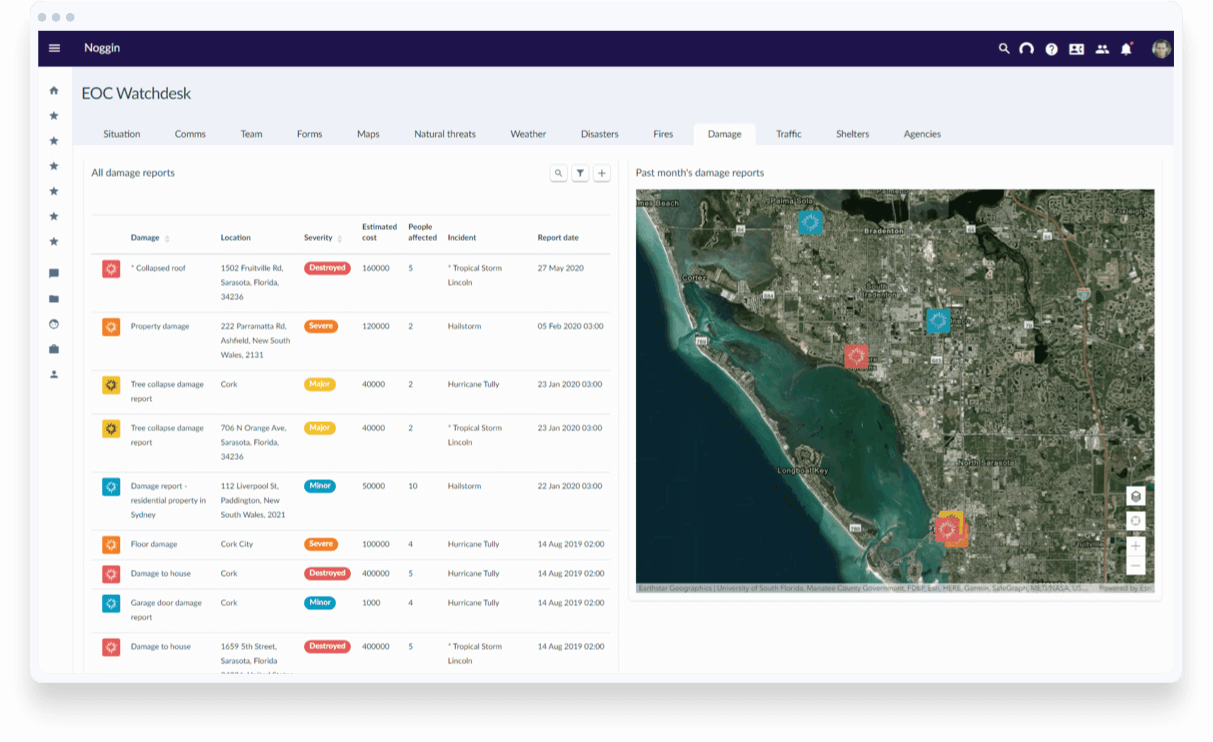Image resolution: width=1213 pixels, height=742 pixels.
Task: Switch to the Weather tab
Action: [x=527, y=133]
